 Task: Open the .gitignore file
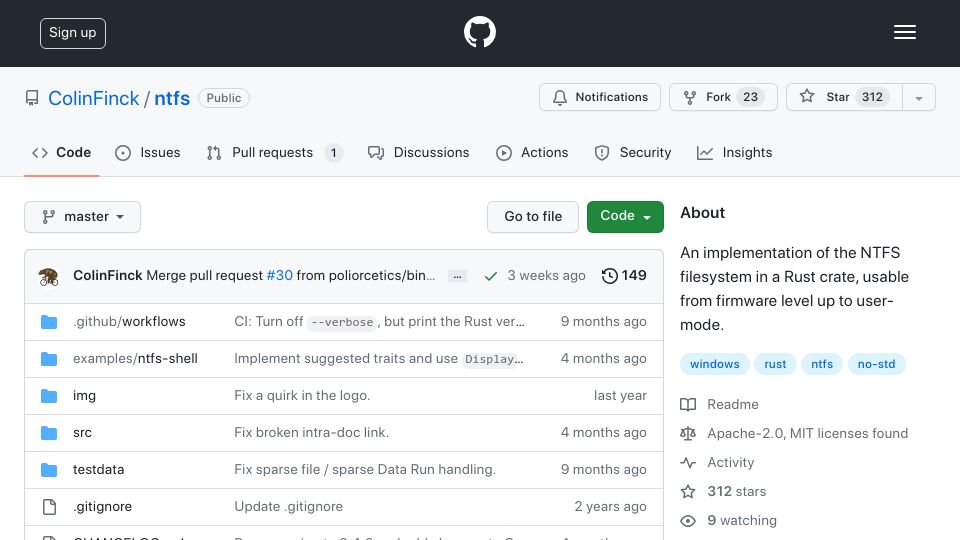(102, 506)
